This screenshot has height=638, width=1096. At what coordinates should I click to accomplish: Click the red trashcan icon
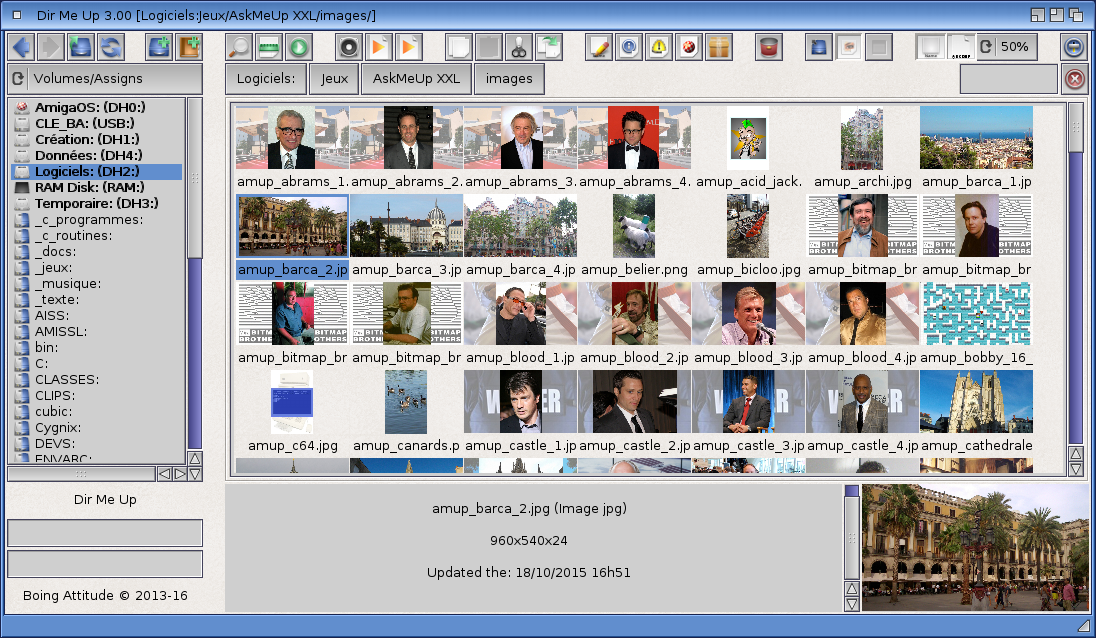pyautogui.click(x=770, y=46)
